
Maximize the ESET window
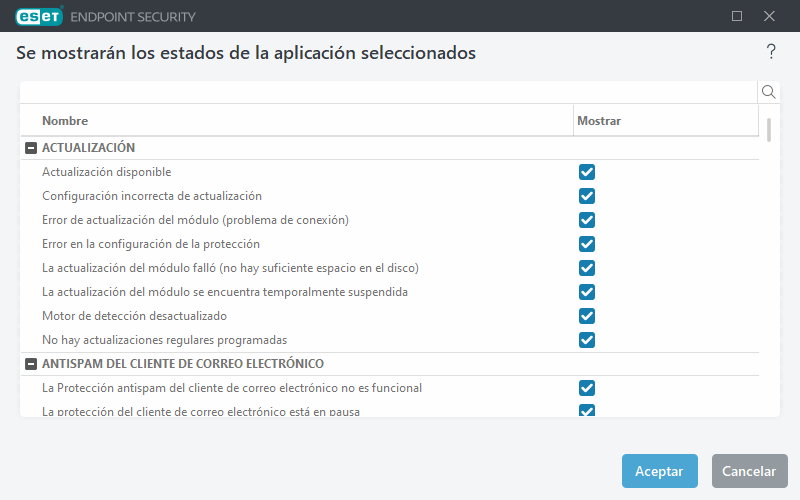tap(737, 16)
